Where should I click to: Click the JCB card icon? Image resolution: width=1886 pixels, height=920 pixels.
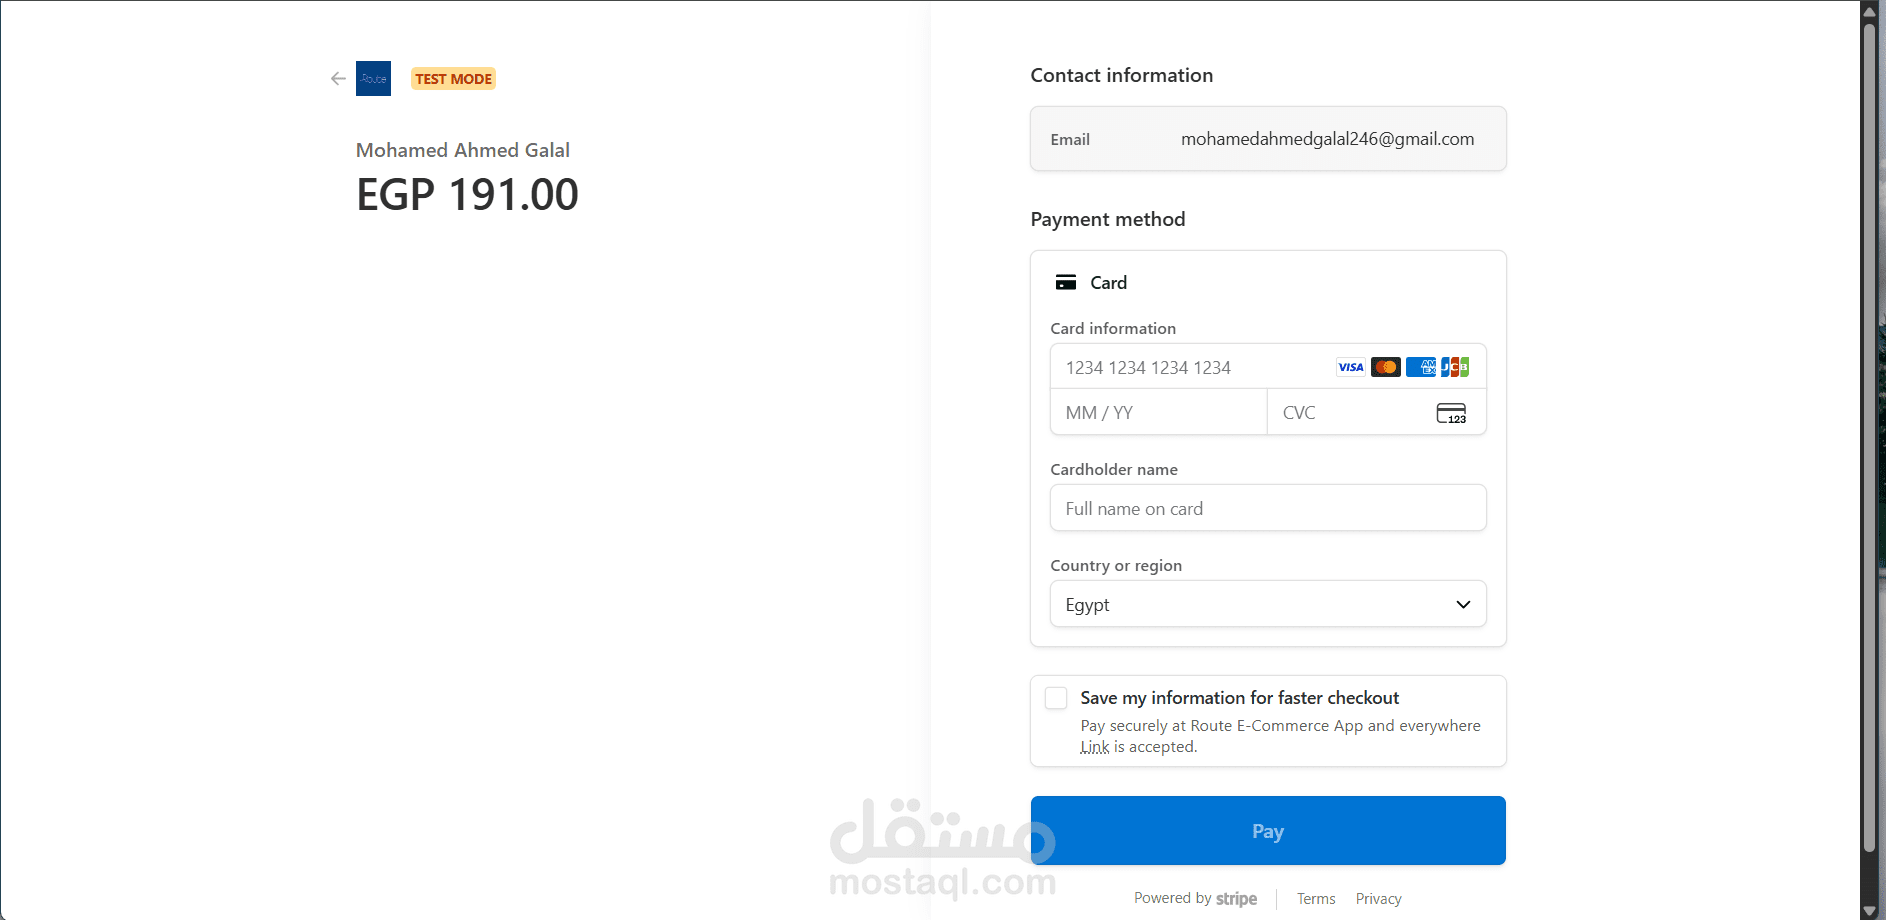tap(1455, 367)
